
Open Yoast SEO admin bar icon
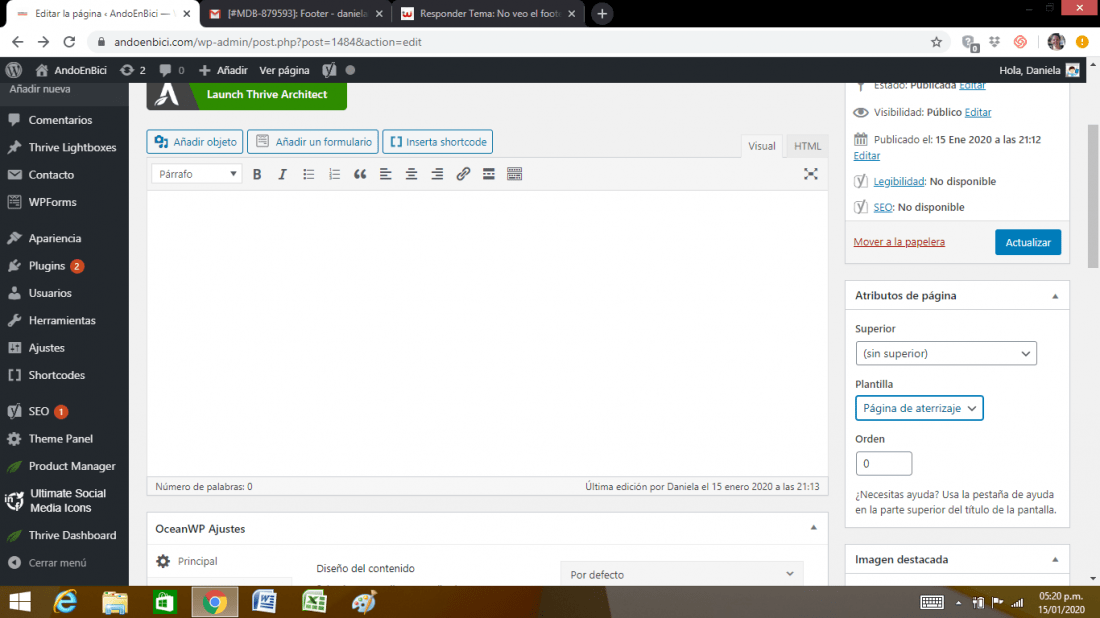click(x=329, y=70)
